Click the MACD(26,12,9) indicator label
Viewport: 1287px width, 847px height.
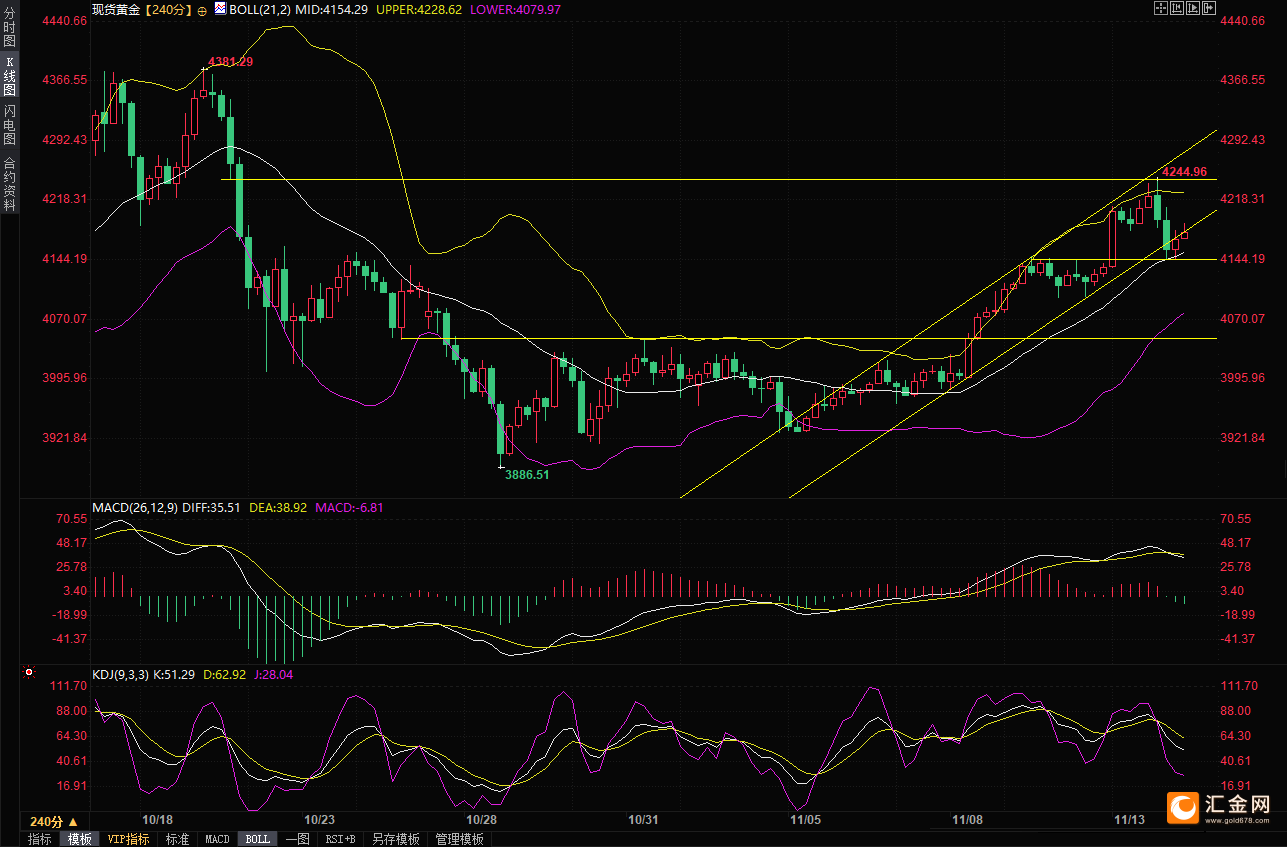pyautogui.click(x=135, y=507)
